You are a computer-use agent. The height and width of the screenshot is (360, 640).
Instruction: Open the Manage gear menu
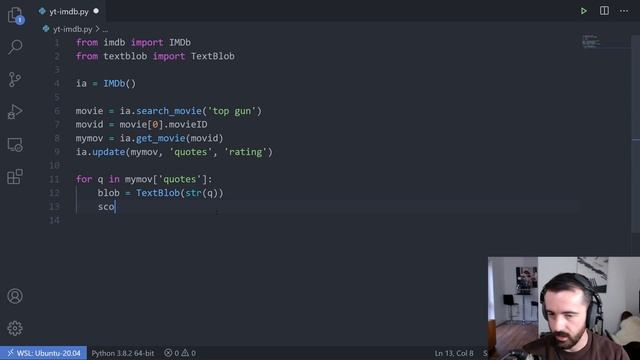[x=15, y=328]
